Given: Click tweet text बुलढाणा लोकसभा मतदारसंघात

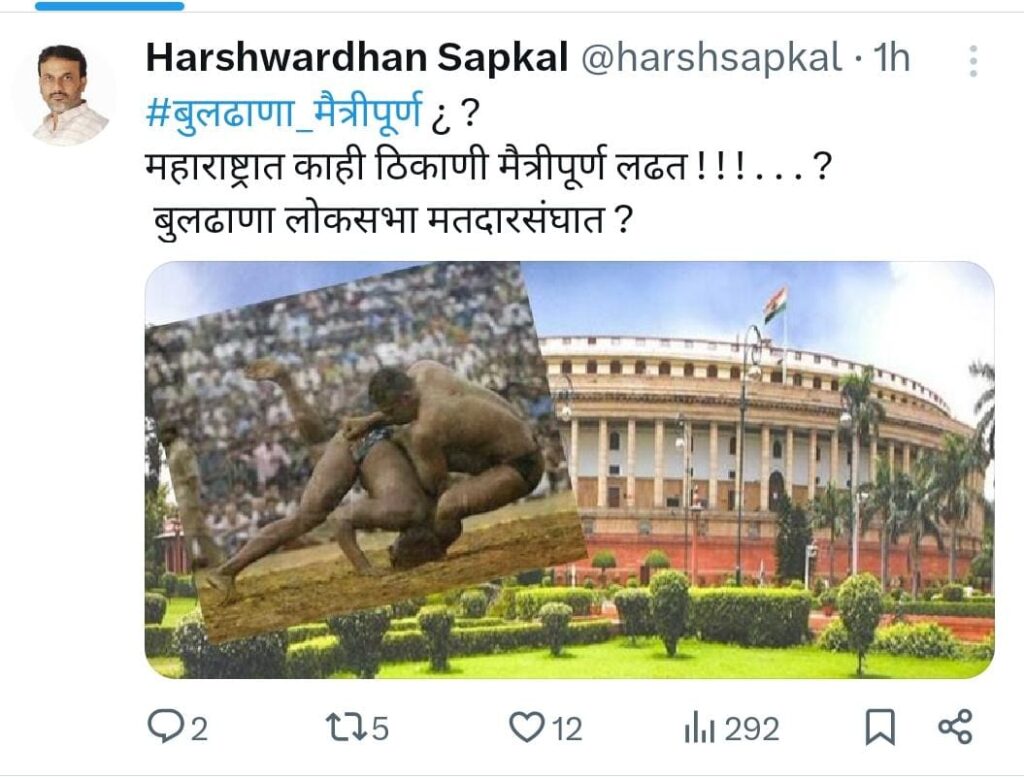Looking at the screenshot, I should pos(378,221).
